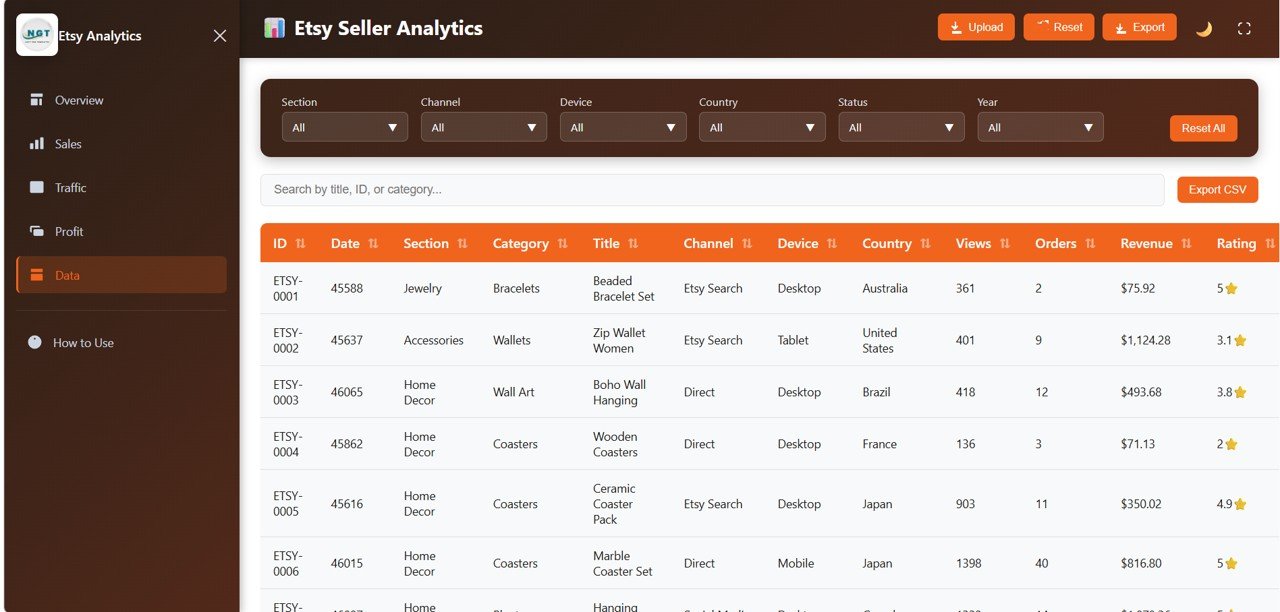Toggle sort order on the Views column
Viewport: 1280px width, 612px height.
click(1005, 243)
